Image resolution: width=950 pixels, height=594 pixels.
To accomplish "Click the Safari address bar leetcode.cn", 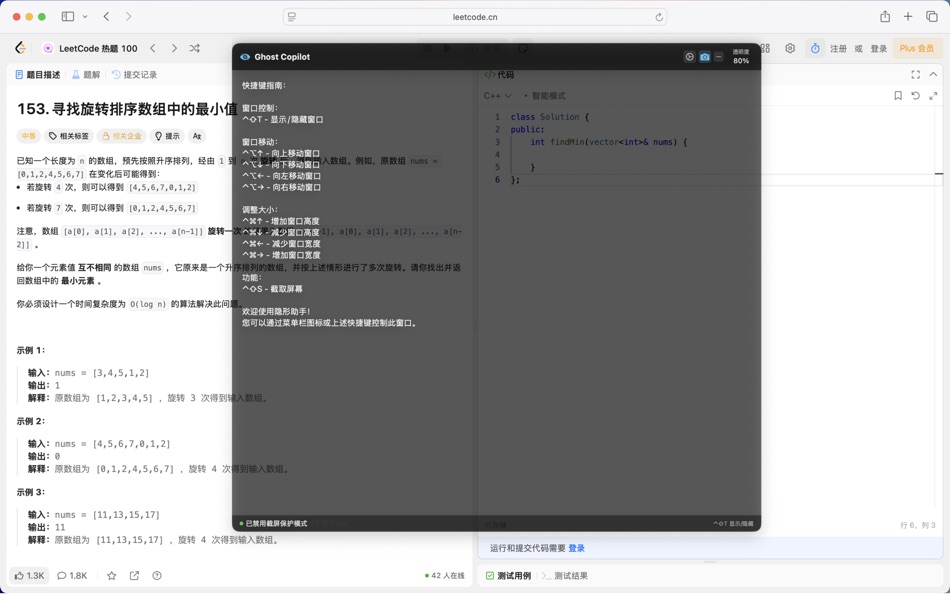I will [475, 17].
